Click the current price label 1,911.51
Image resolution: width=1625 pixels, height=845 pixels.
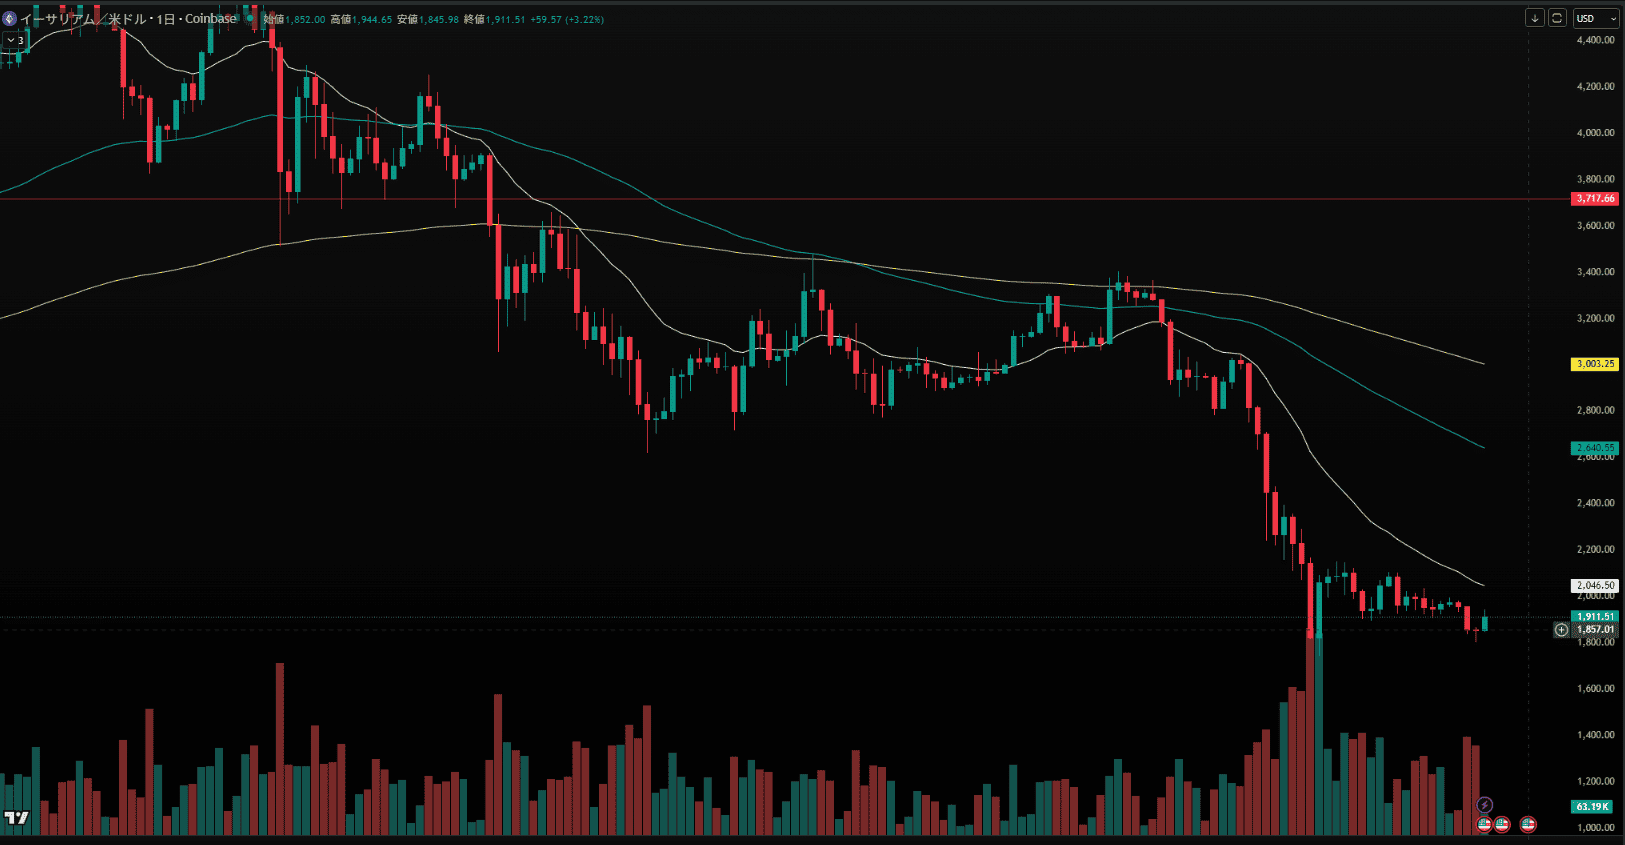(x=1595, y=617)
